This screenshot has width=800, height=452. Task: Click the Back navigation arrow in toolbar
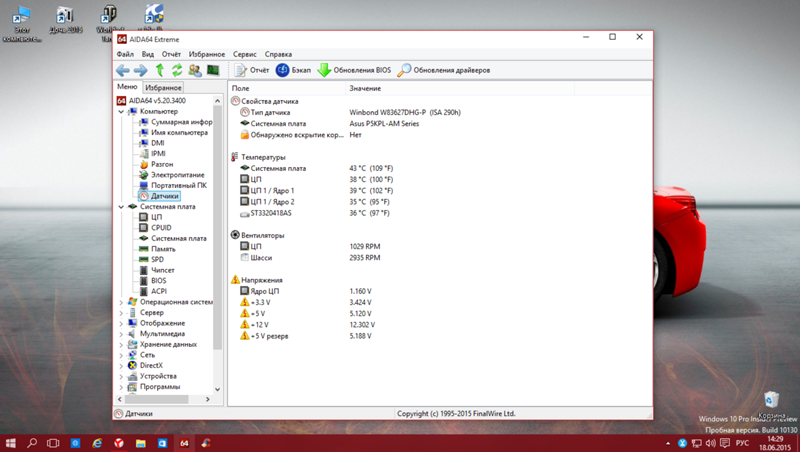123,71
